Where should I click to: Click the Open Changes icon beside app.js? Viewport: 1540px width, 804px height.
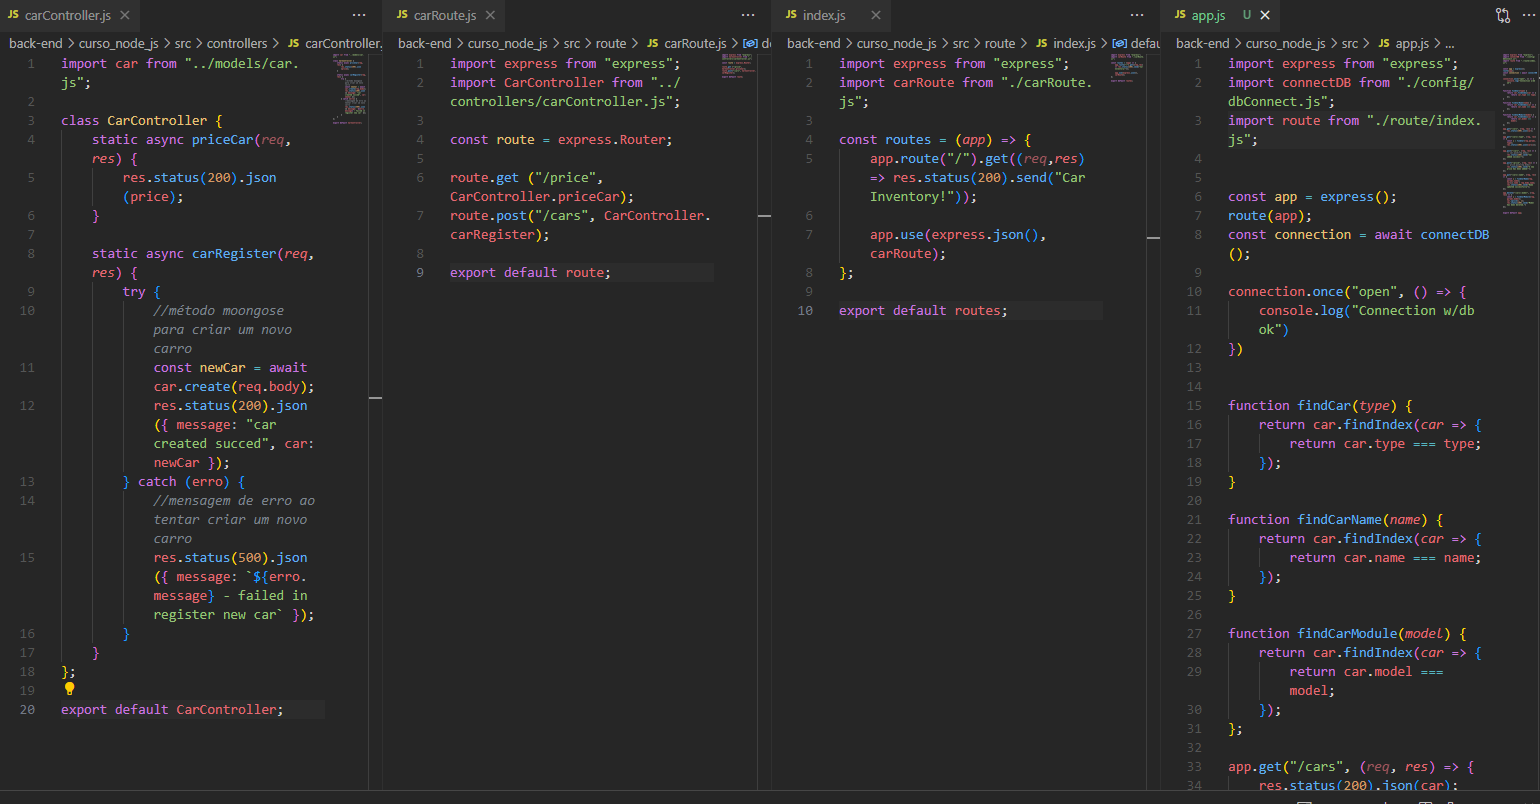(x=1503, y=15)
